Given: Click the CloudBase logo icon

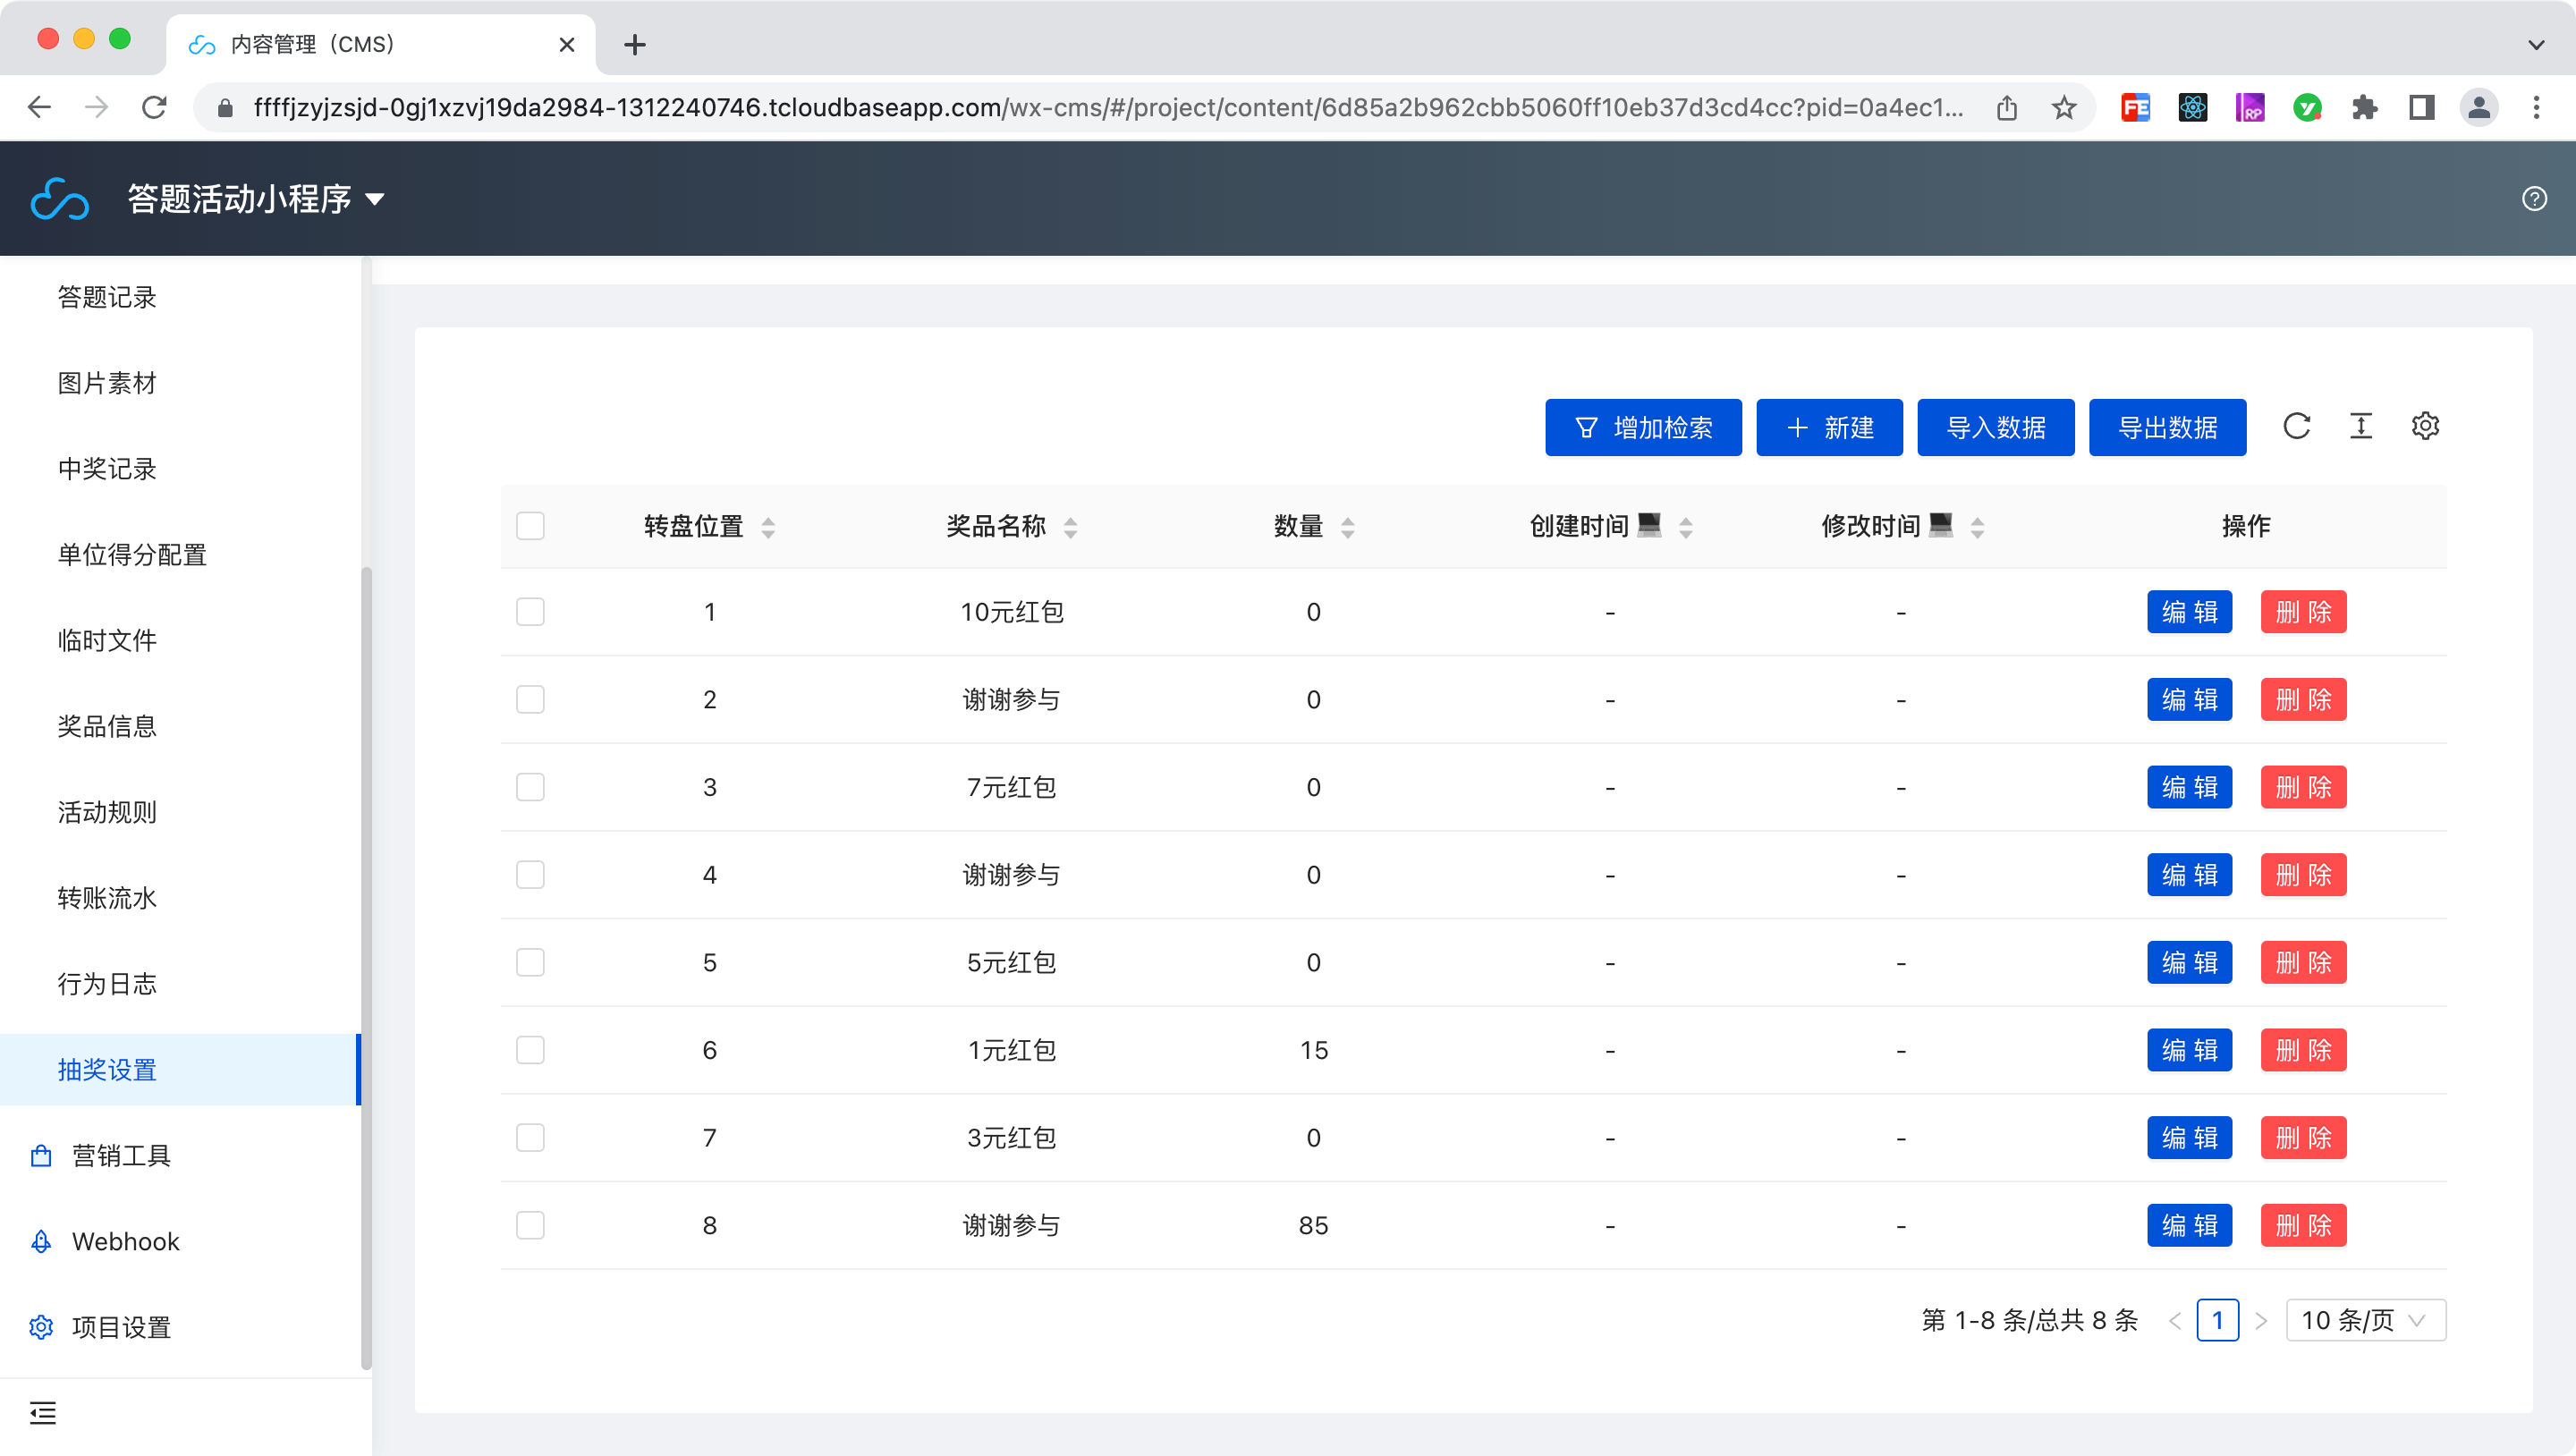Looking at the screenshot, I should 60,199.
